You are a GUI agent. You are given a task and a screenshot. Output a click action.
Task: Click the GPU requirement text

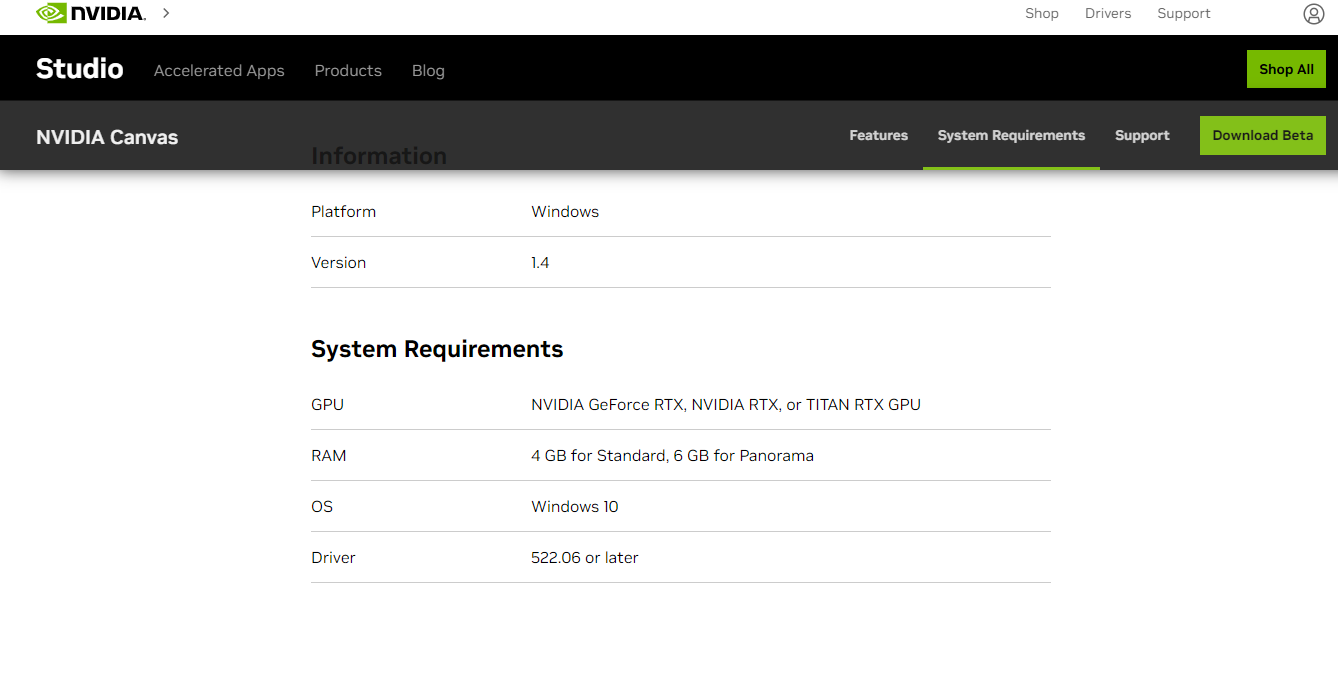725,405
